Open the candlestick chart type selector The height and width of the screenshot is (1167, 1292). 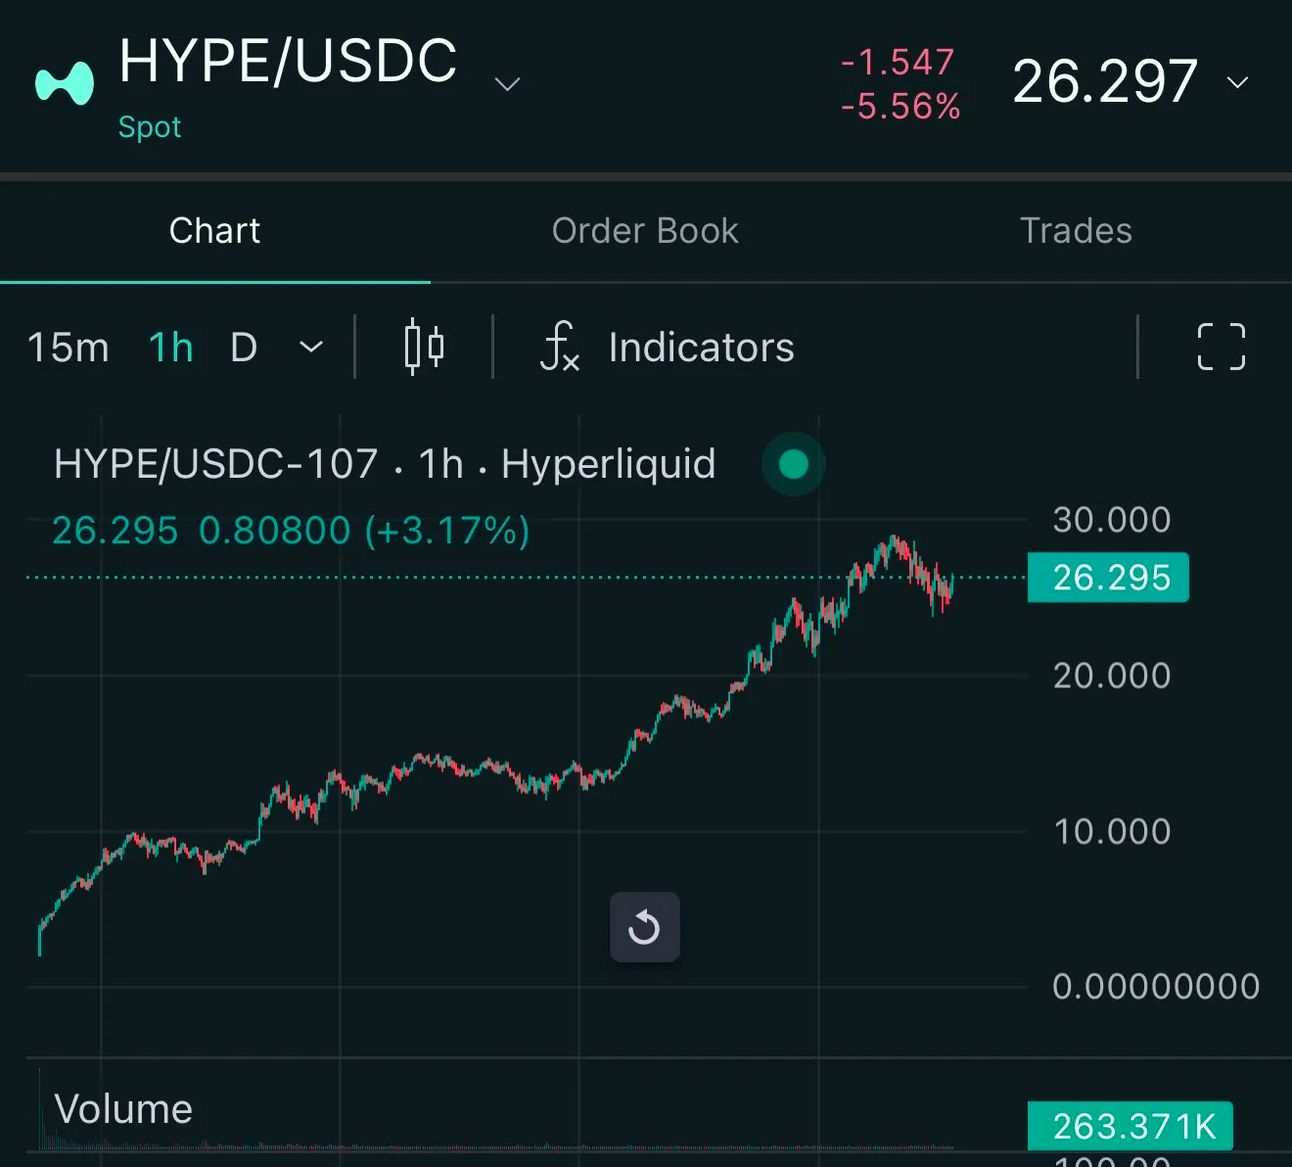click(424, 347)
